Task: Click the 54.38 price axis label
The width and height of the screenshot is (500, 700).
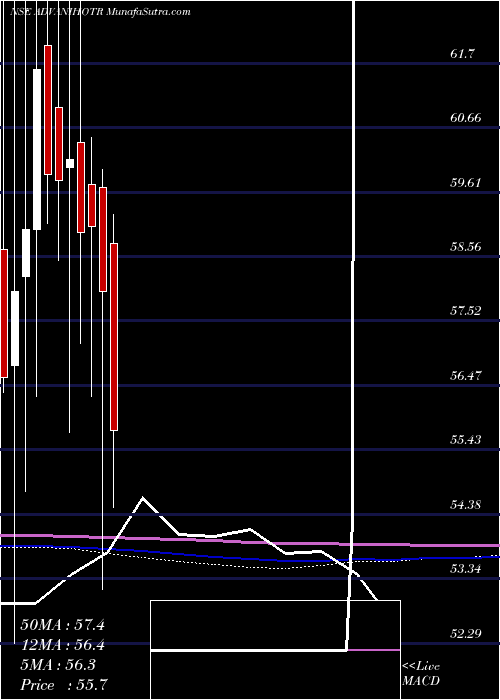Action: point(466,504)
